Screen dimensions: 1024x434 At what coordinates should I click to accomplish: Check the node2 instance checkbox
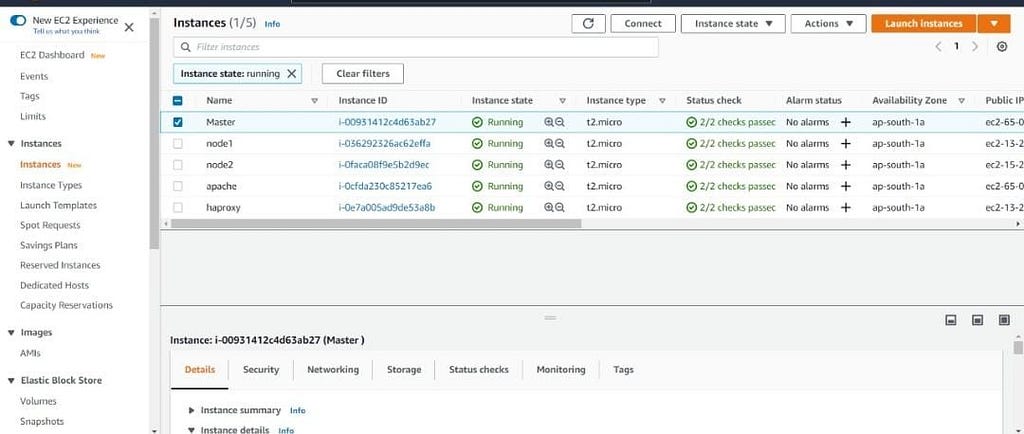pos(178,165)
